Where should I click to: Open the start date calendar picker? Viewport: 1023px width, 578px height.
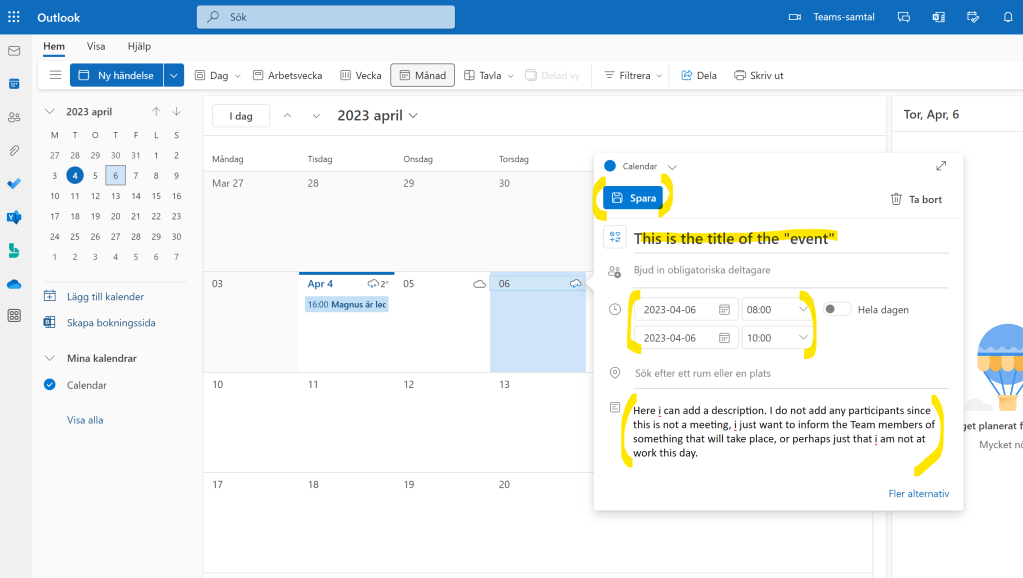tap(724, 310)
